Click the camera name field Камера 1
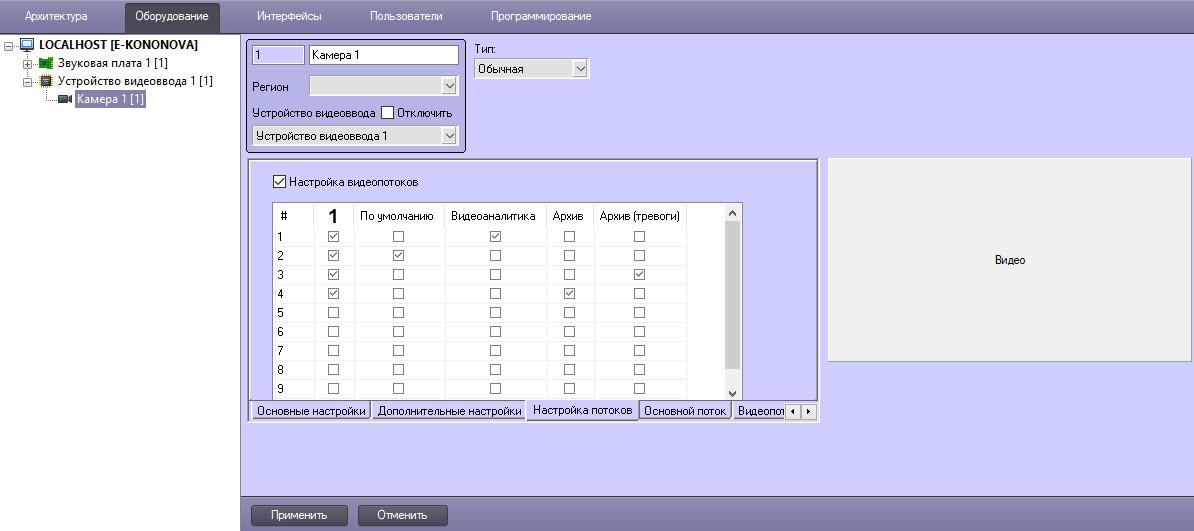This screenshot has height=531, width=1194. 383,56
